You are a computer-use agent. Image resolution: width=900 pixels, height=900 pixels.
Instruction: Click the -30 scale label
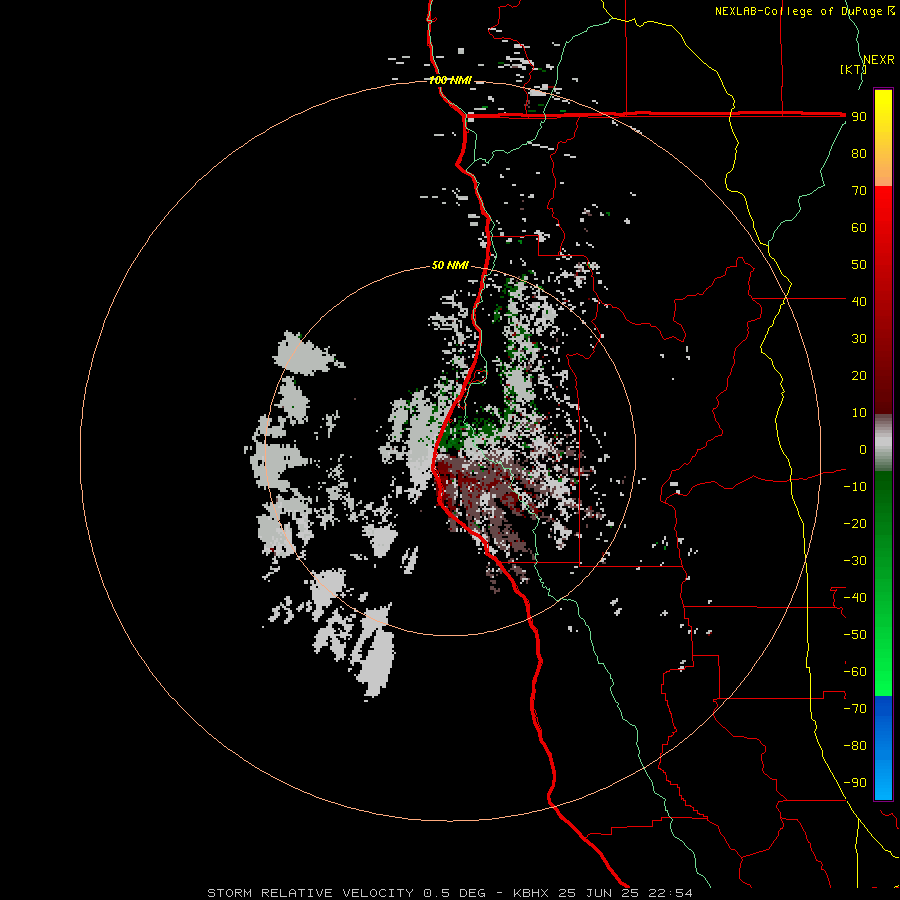(855, 561)
